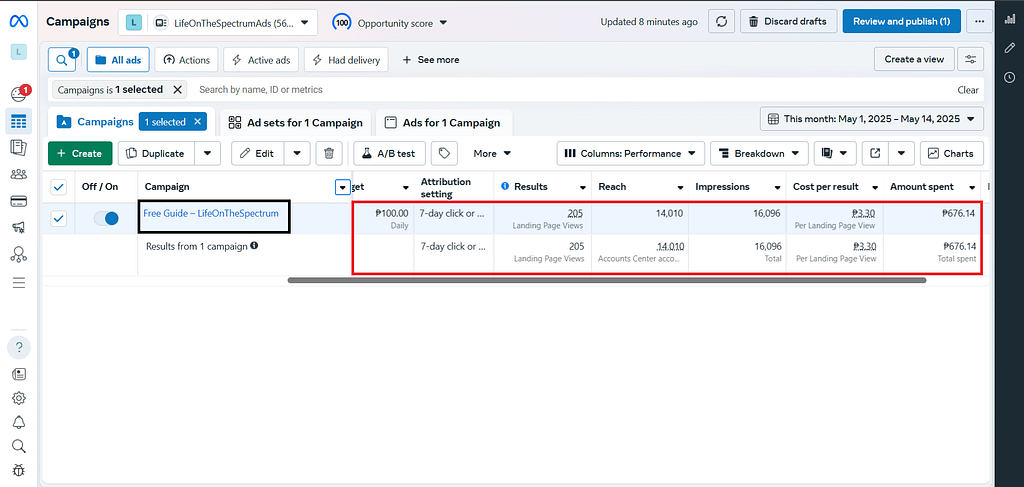Open the three-dot more options menu

(979, 22)
